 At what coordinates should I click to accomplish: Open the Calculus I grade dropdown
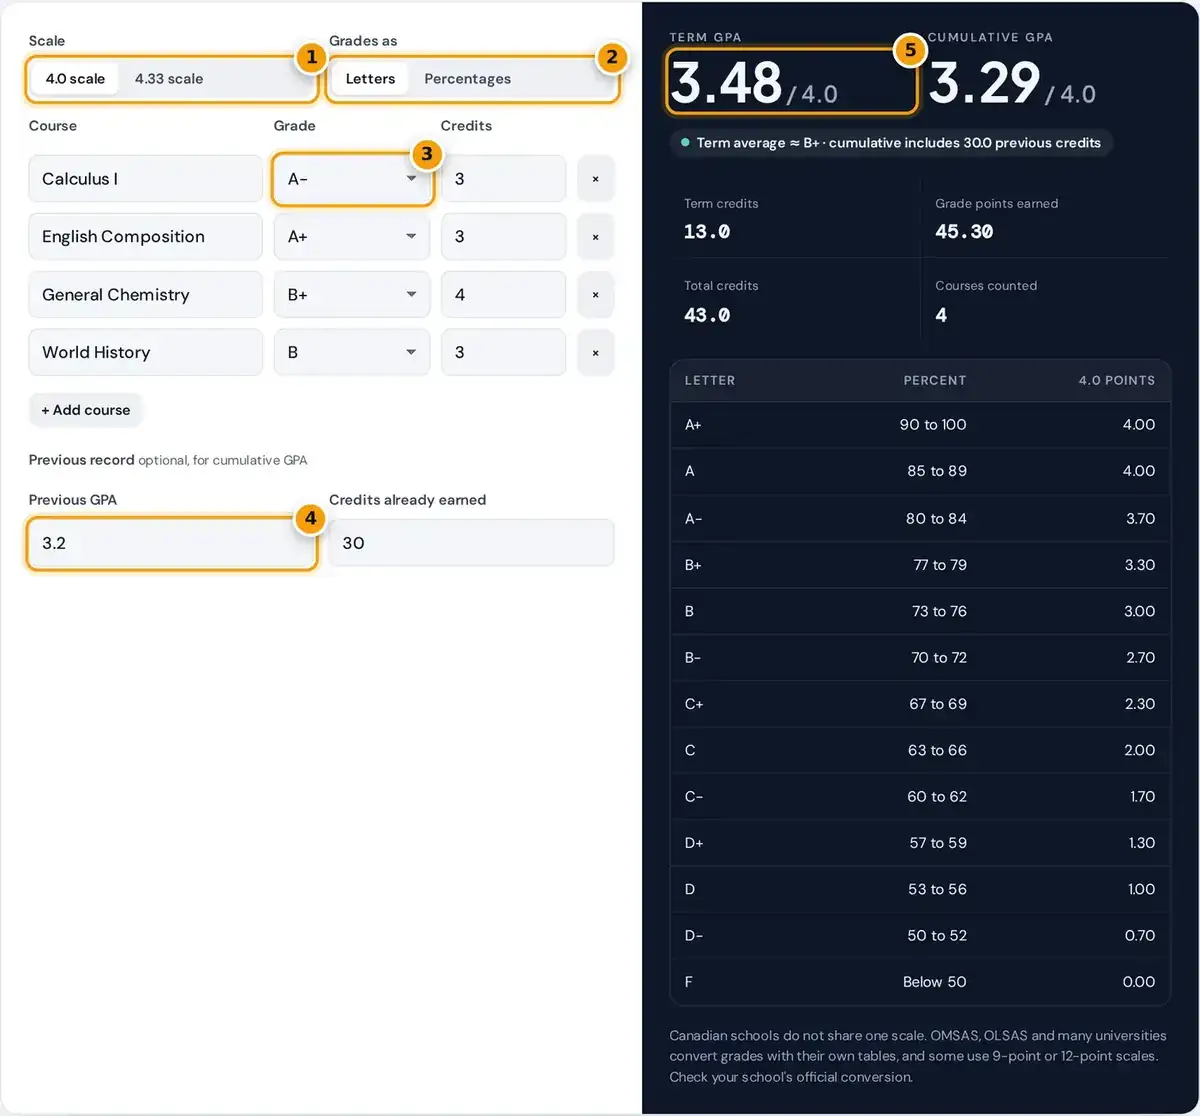(352, 179)
